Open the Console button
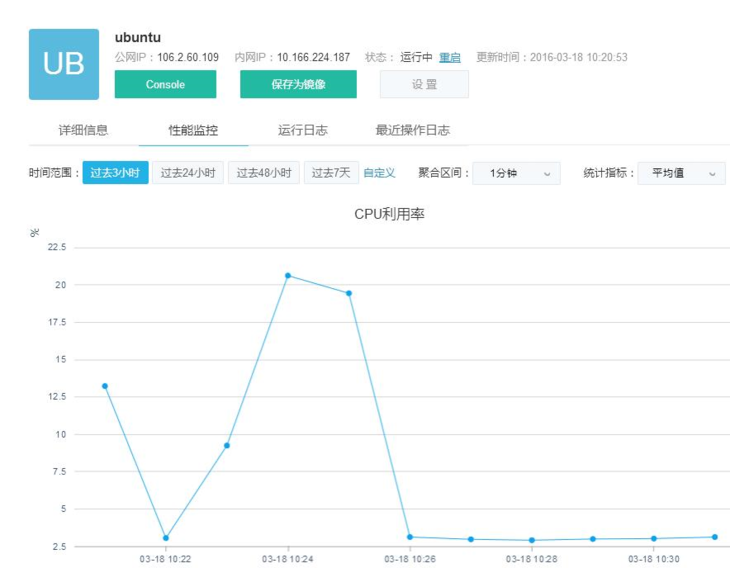 (165, 85)
